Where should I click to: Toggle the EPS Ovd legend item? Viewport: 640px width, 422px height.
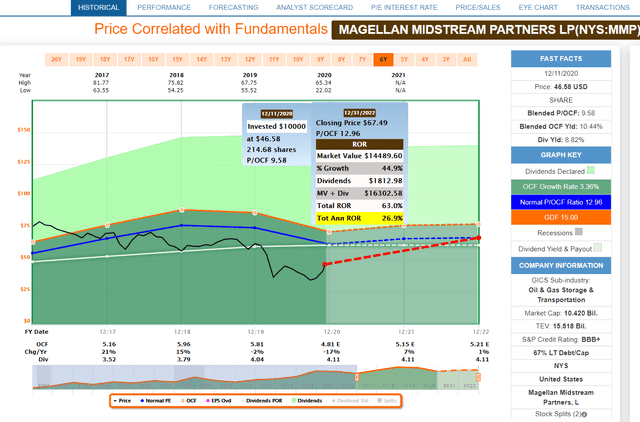pos(219,401)
